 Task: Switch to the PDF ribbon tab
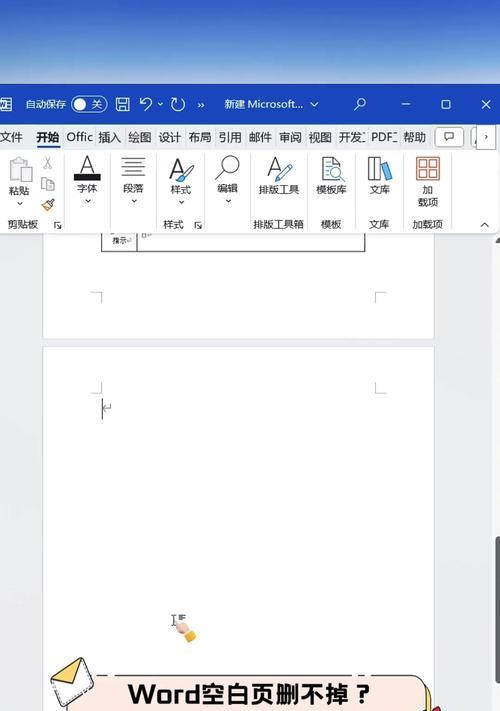(384, 137)
